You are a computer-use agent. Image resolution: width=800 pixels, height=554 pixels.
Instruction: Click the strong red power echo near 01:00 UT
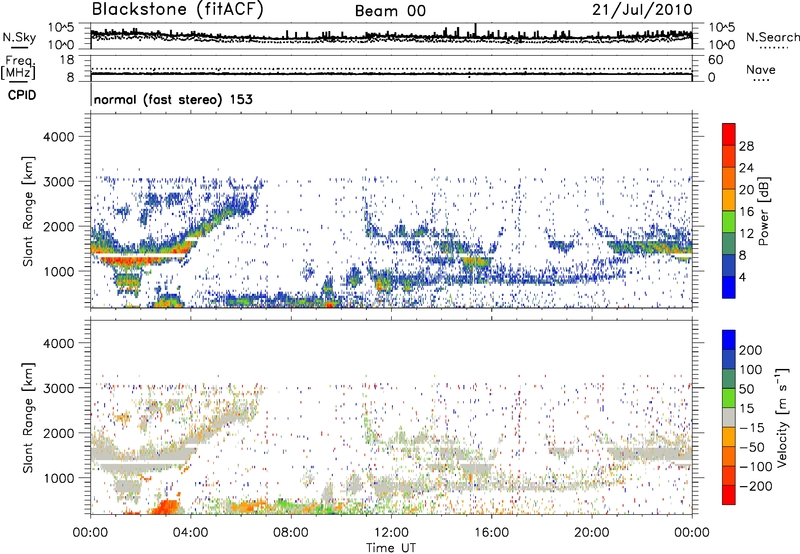[128, 261]
